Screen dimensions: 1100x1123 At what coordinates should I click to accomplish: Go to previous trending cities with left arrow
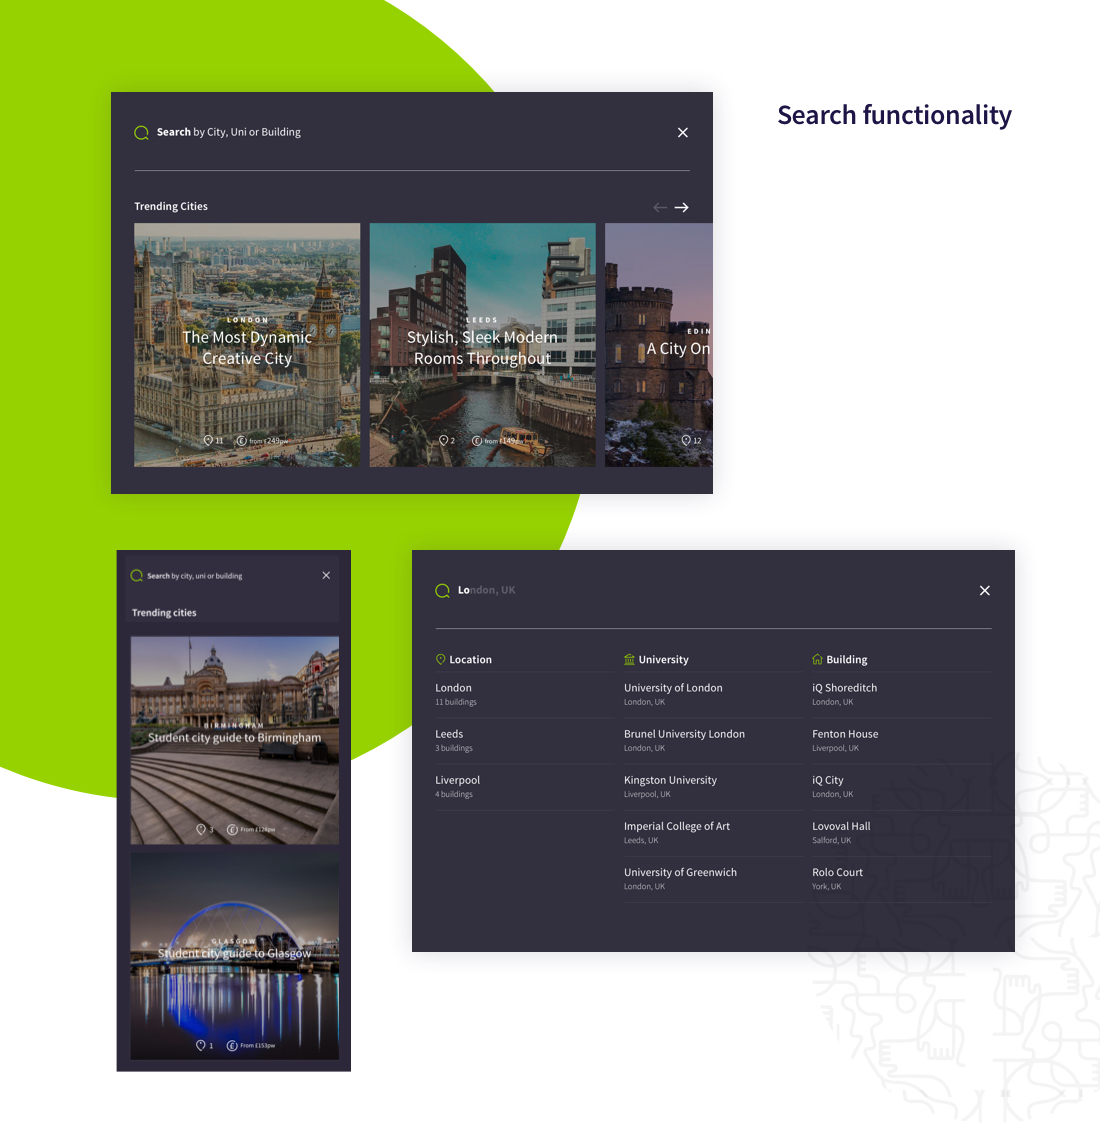(660, 207)
